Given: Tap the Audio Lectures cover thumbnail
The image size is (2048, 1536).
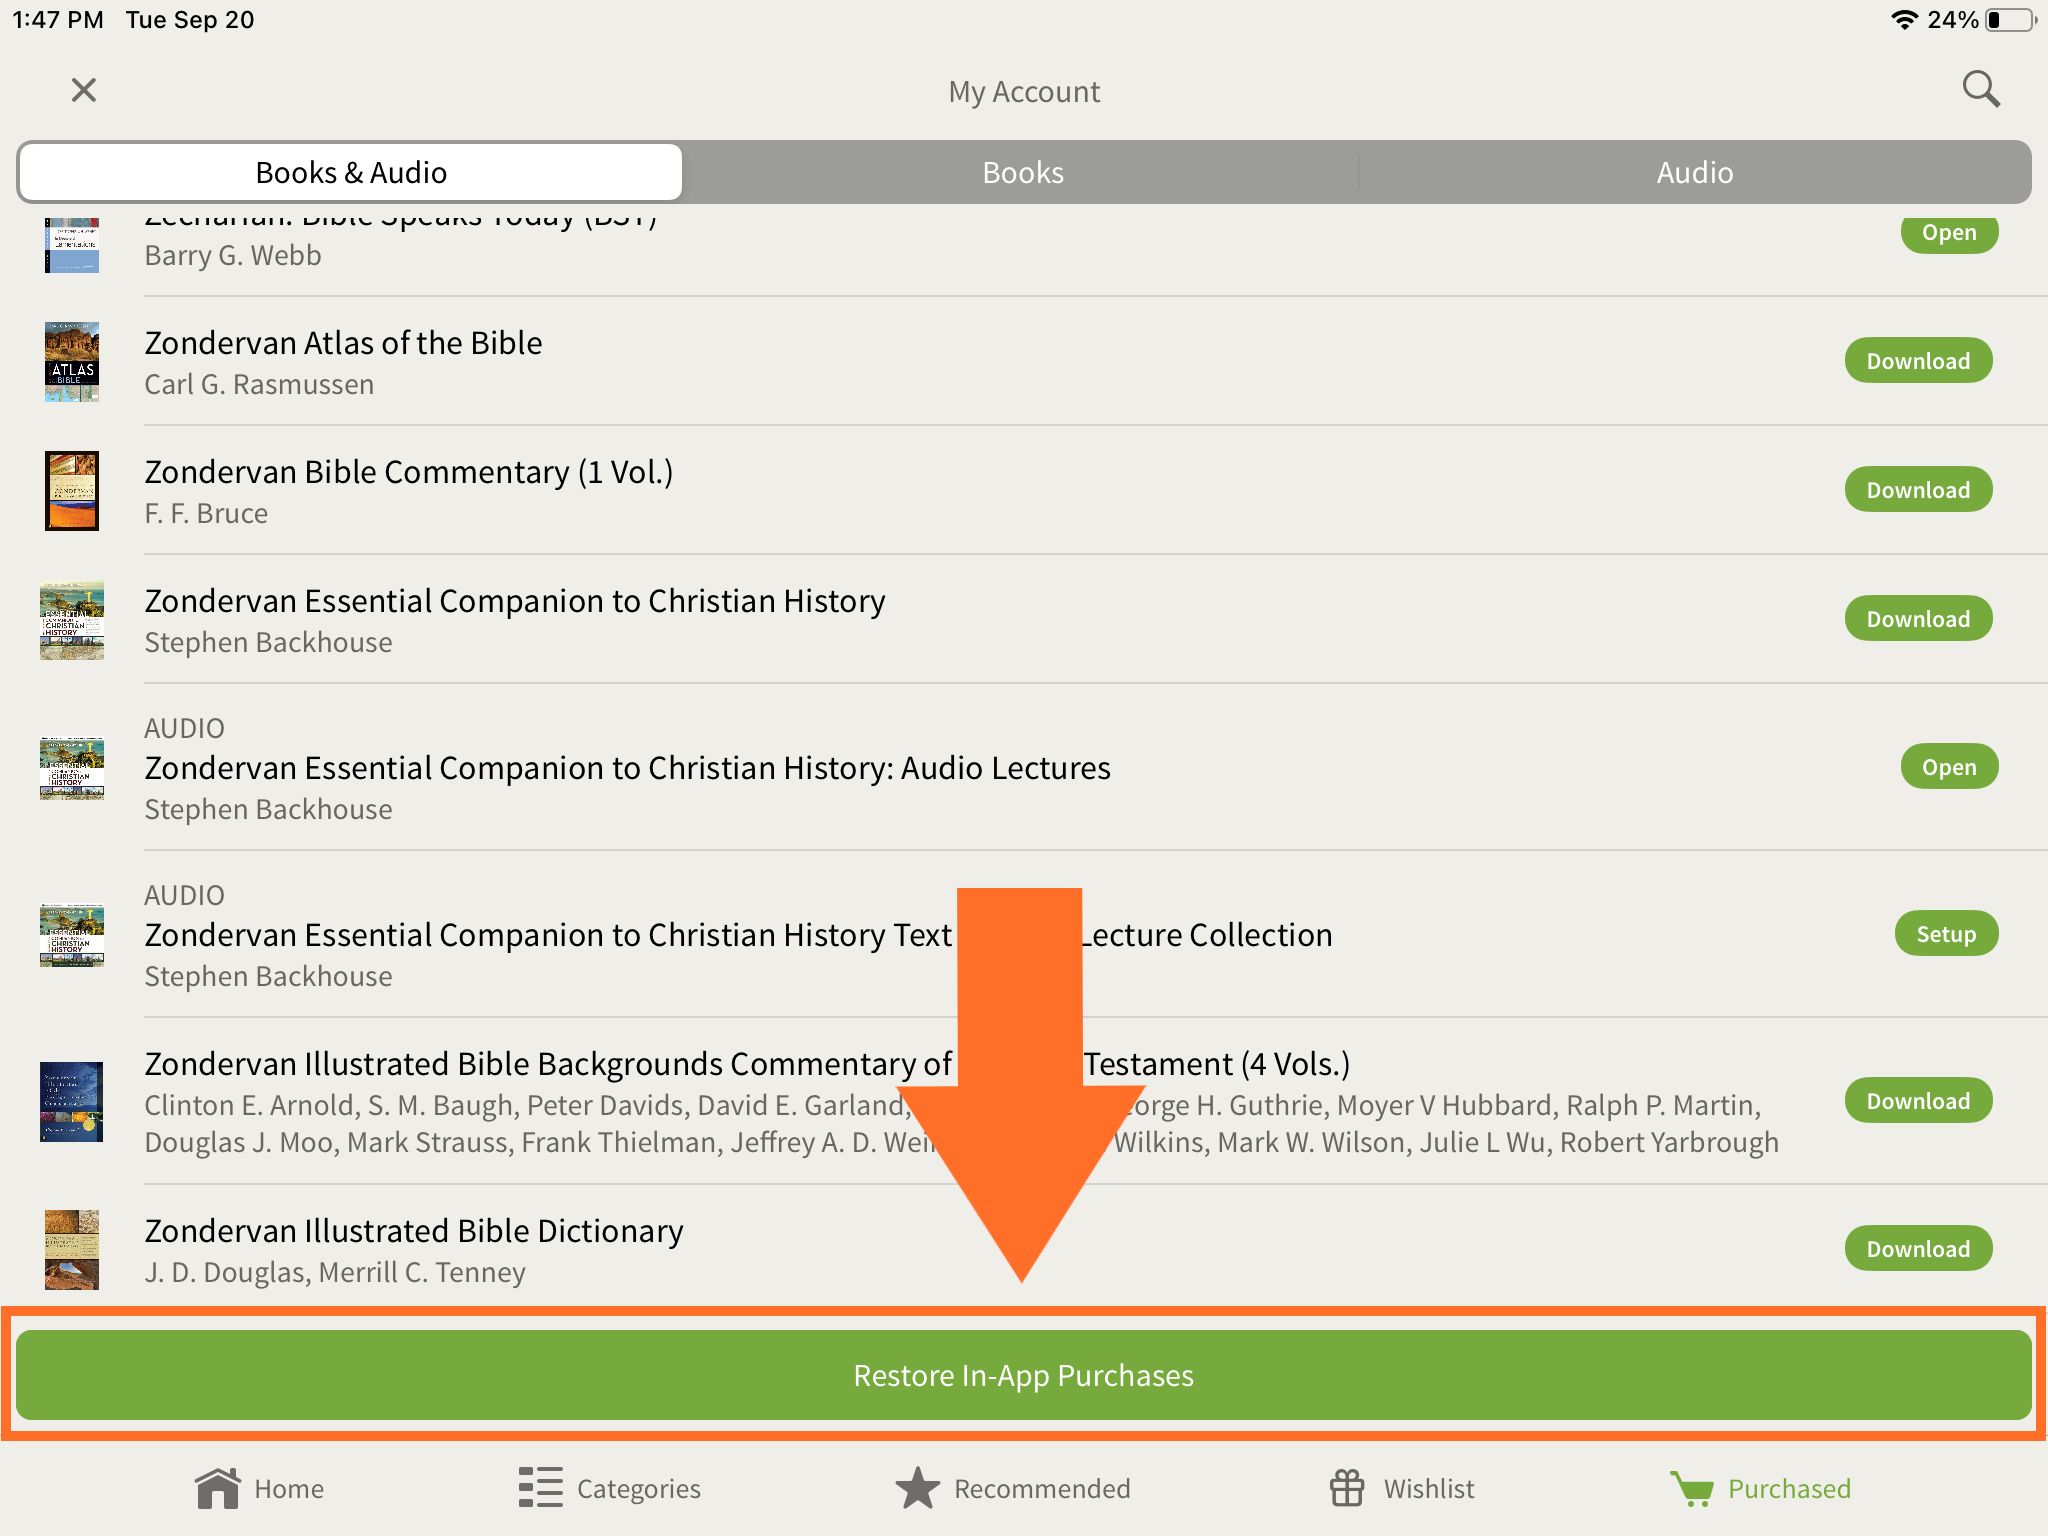Looking at the screenshot, I should [72, 768].
